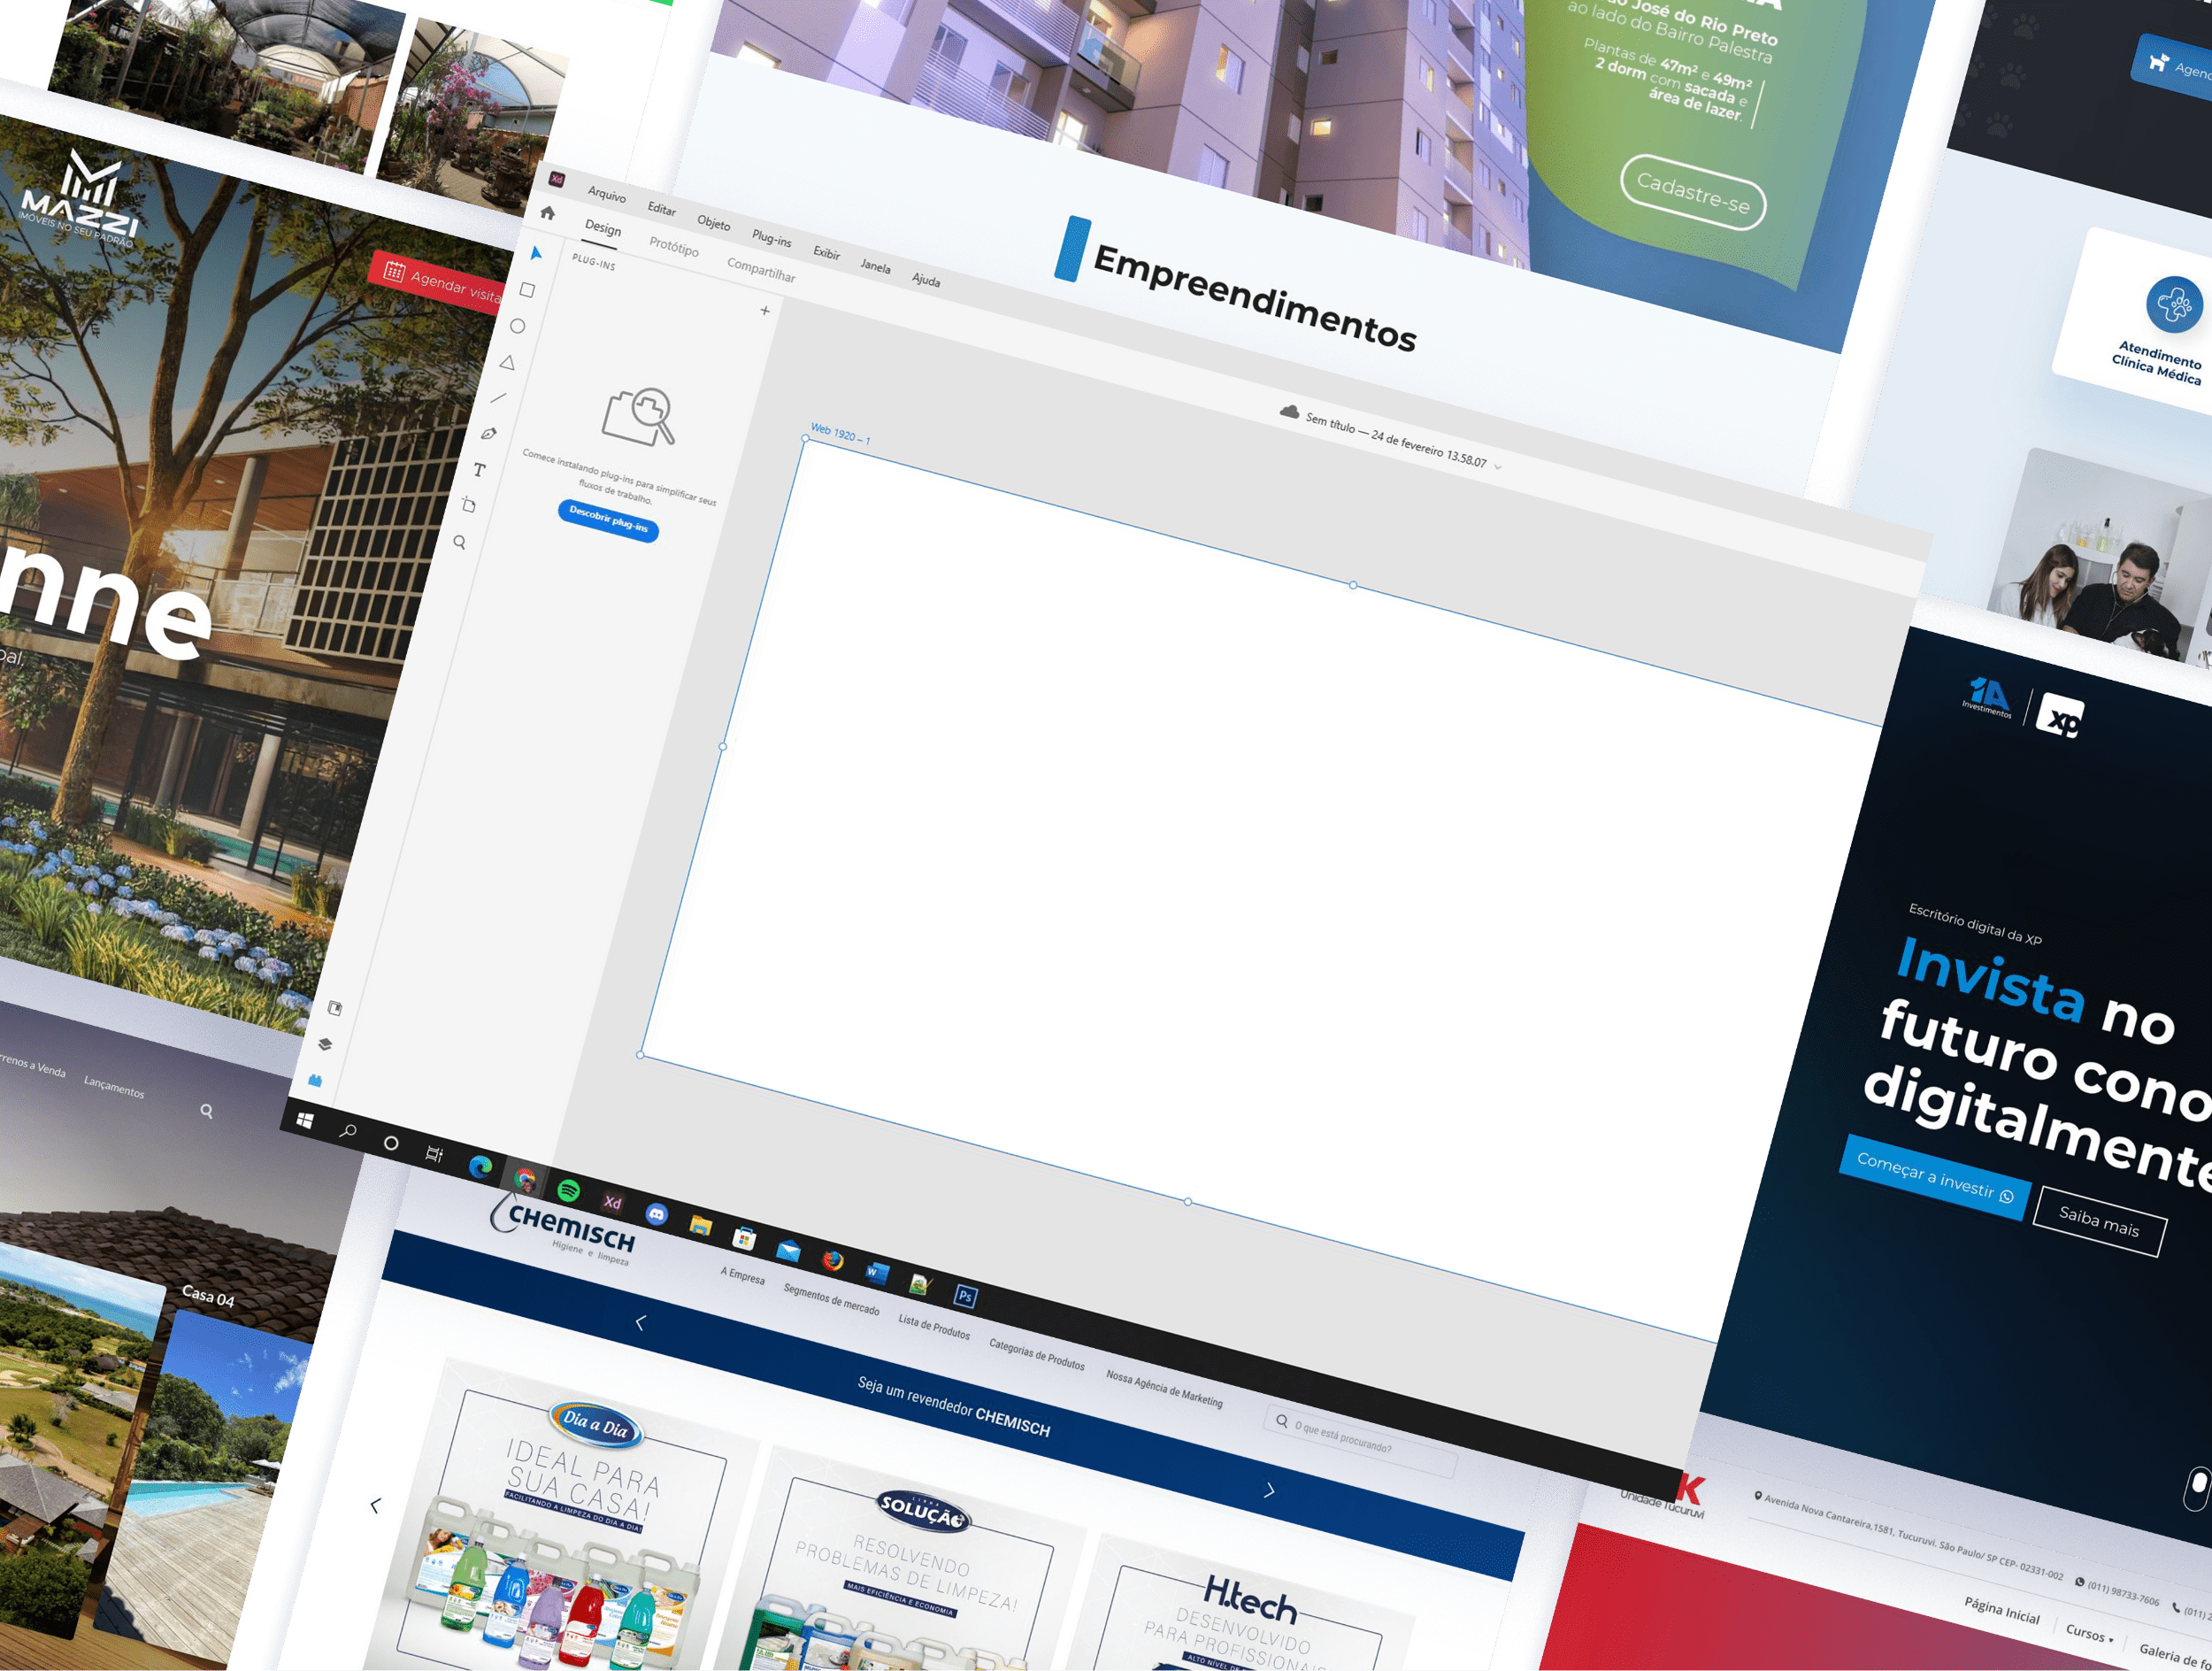Image resolution: width=2212 pixels, height=1671 pixels.
Task: Click next arrow on Chemisch blue banner
Action: coord(1270,1490)
